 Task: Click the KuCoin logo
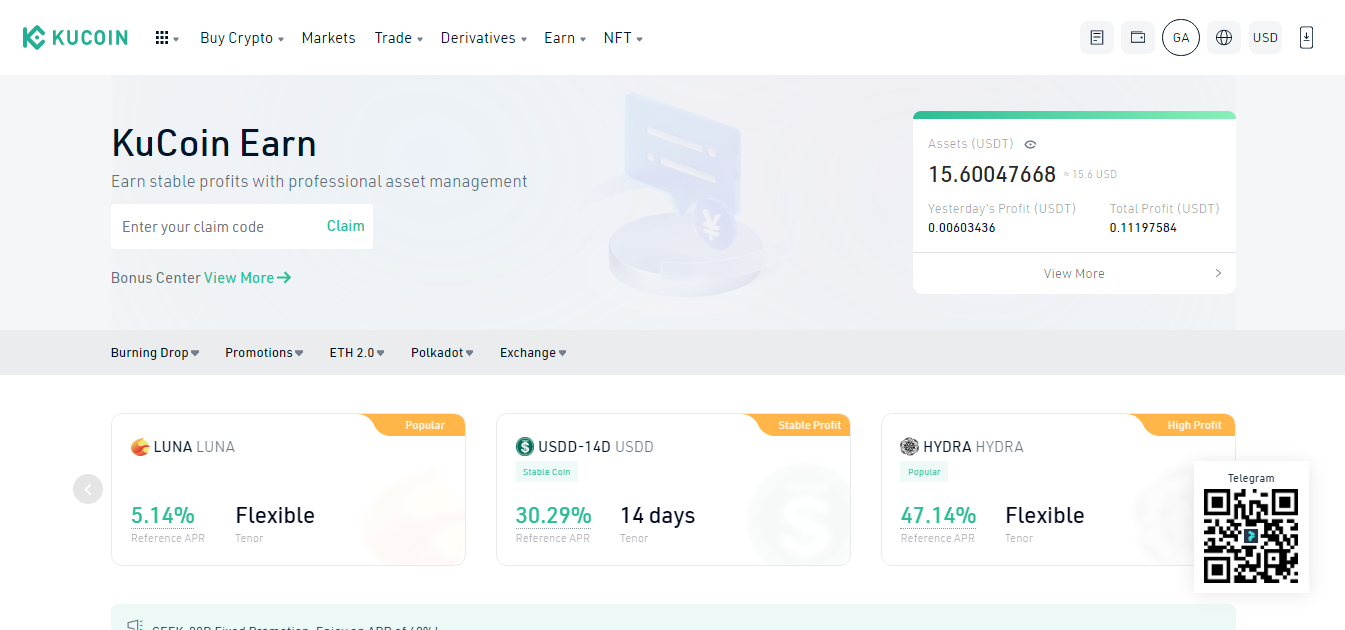(75, 37)
